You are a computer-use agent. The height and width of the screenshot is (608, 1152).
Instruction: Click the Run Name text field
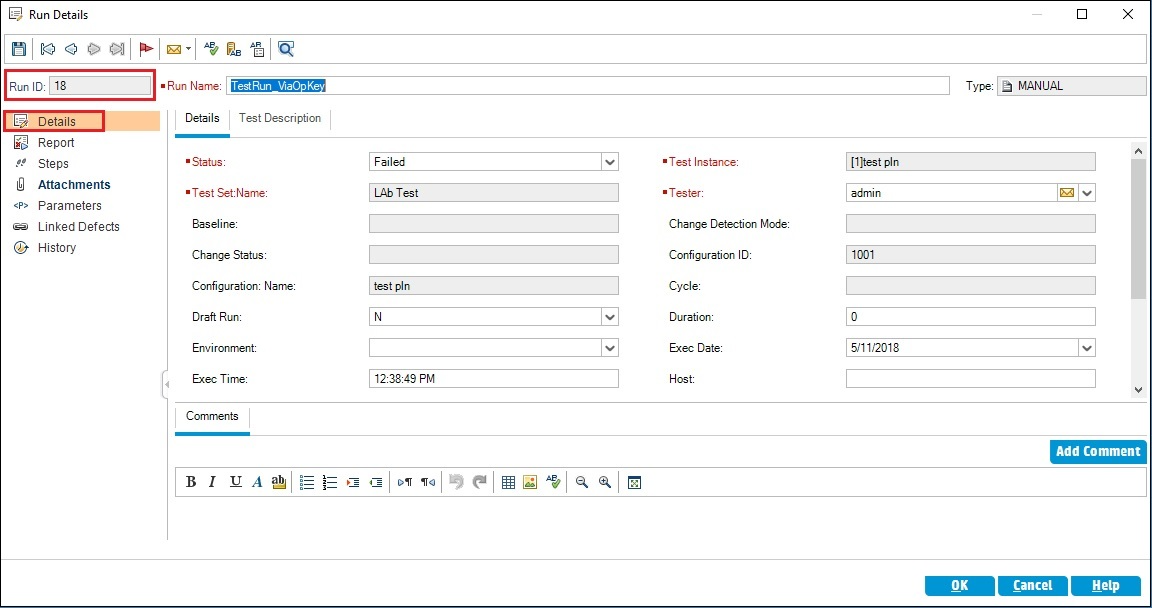point(588,86)
